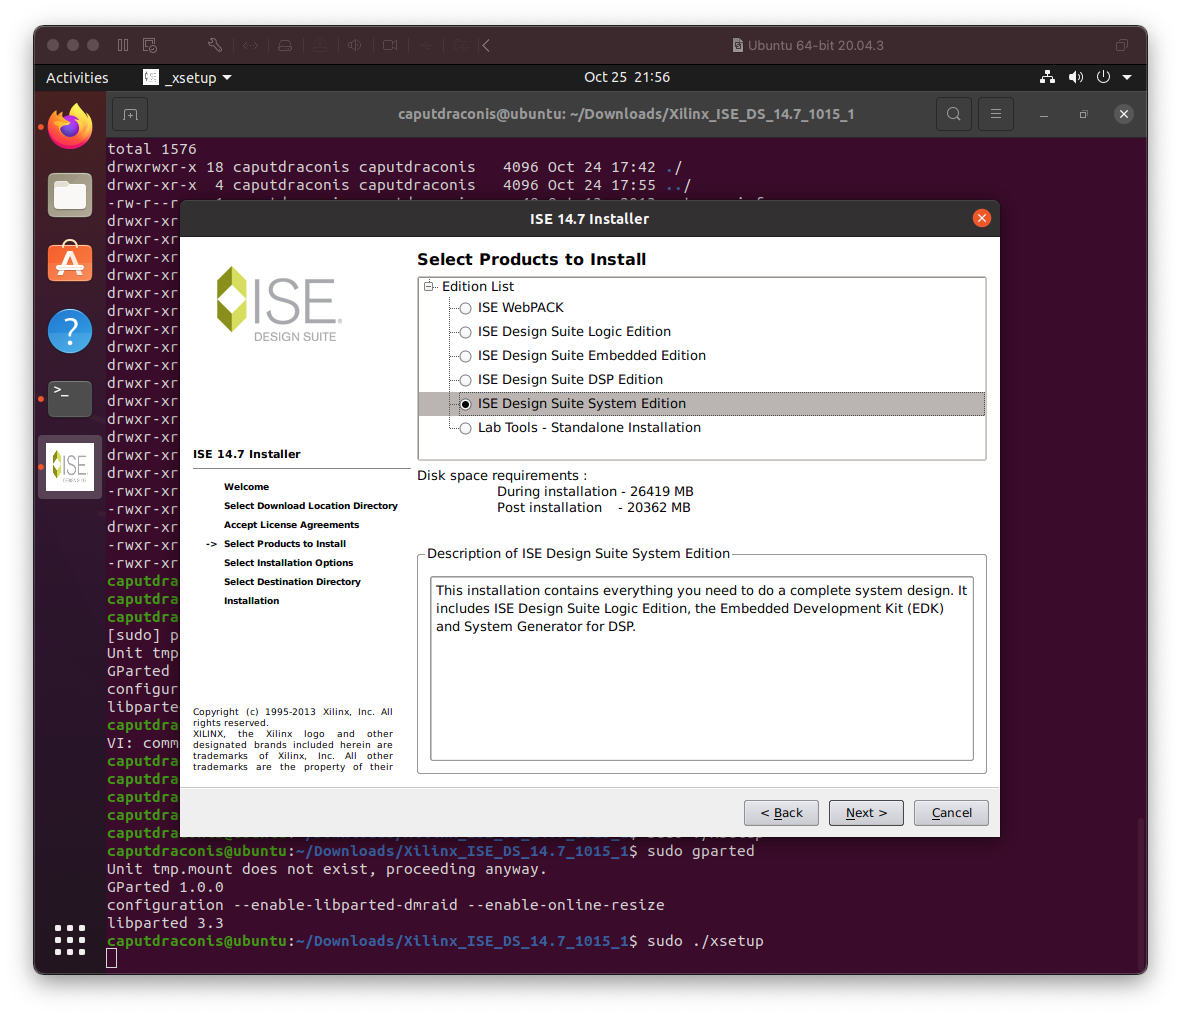Screen dimensions: 1181x1016
Task: Click the 'sudo gparted' terminal command
Action: point(700,851)
